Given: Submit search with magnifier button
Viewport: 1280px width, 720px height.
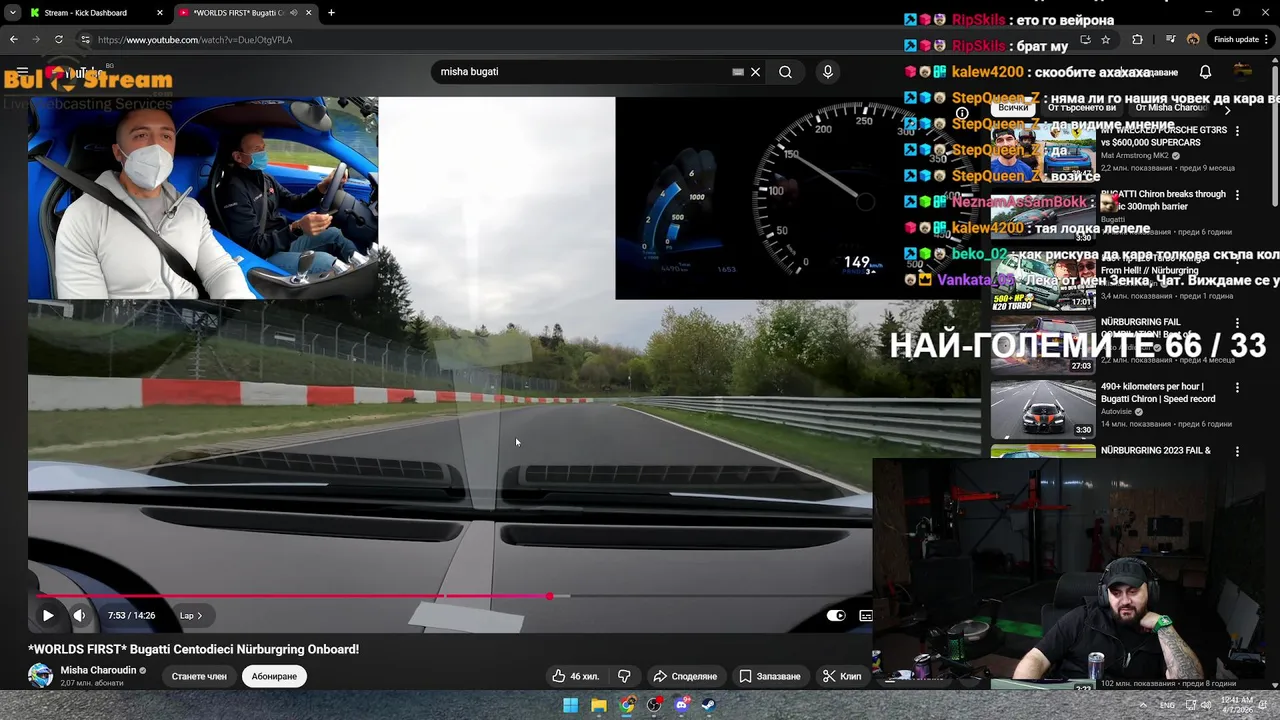Looking at the screenshot, I should click(786, 72).
